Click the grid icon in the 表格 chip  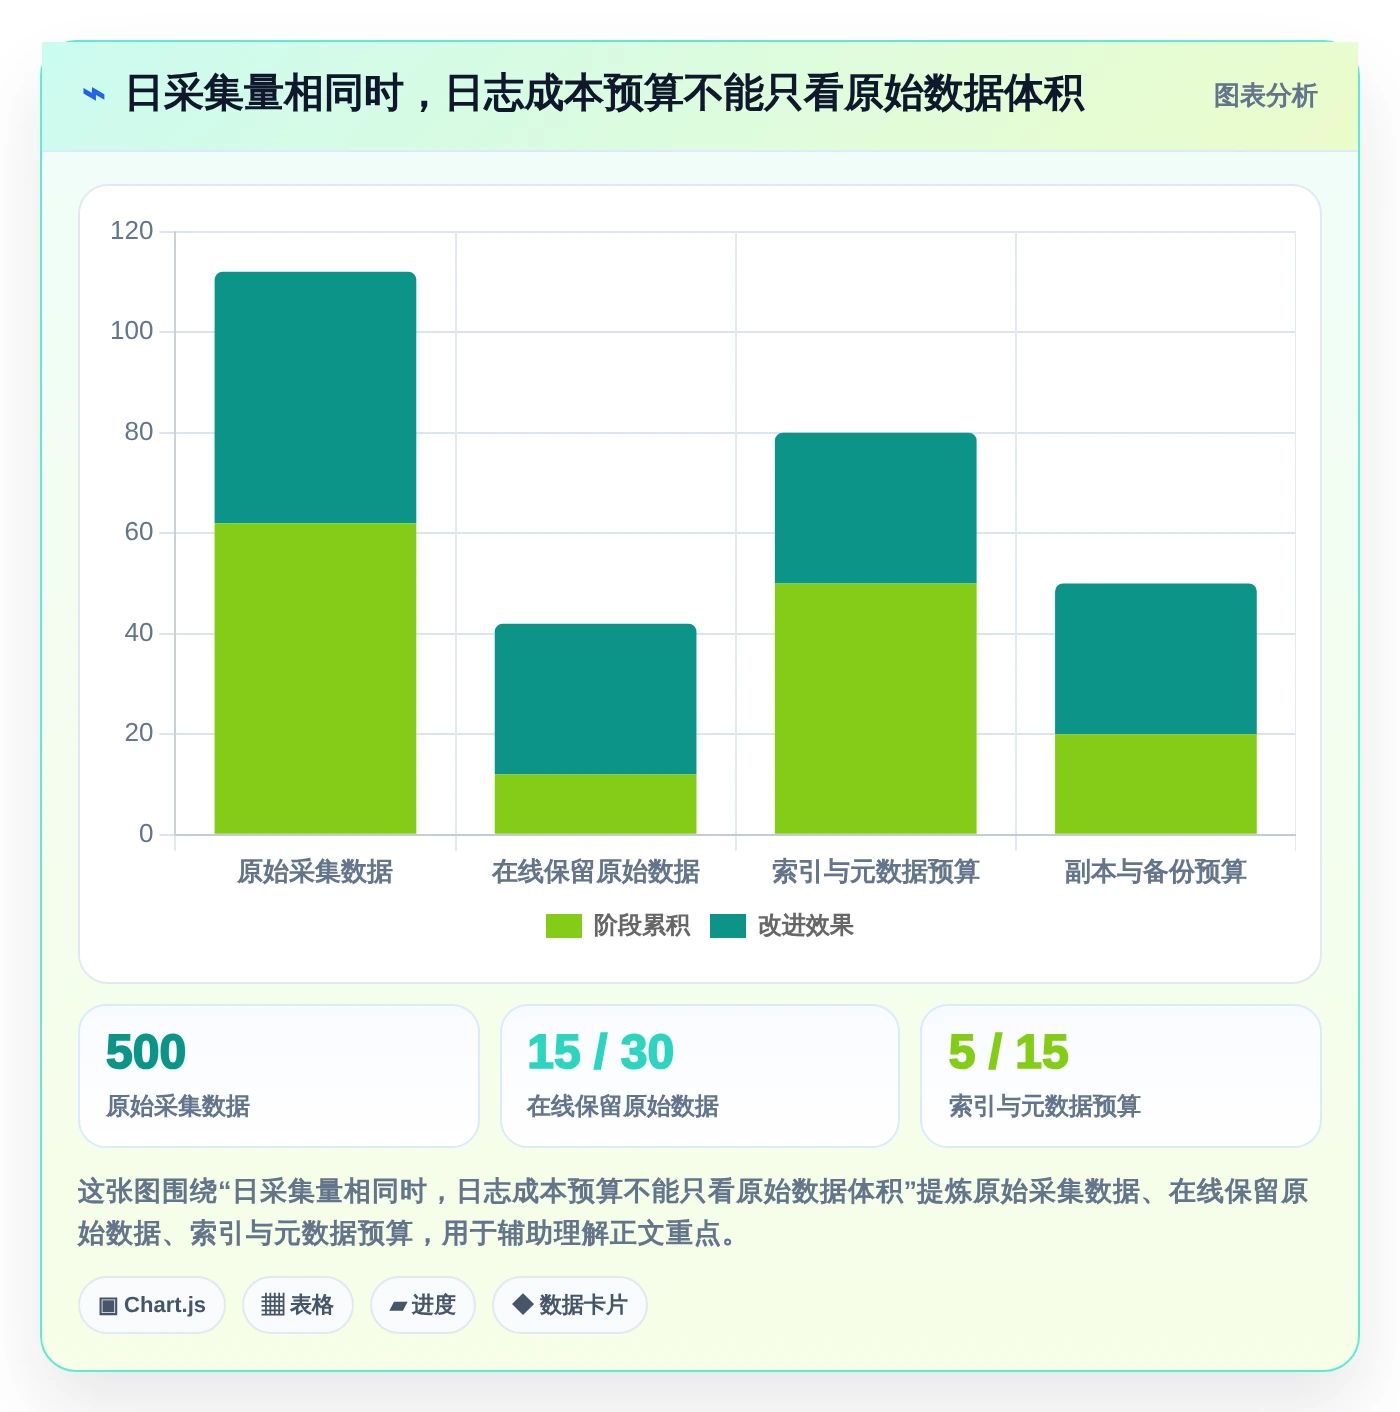(x=273, y=1305)
